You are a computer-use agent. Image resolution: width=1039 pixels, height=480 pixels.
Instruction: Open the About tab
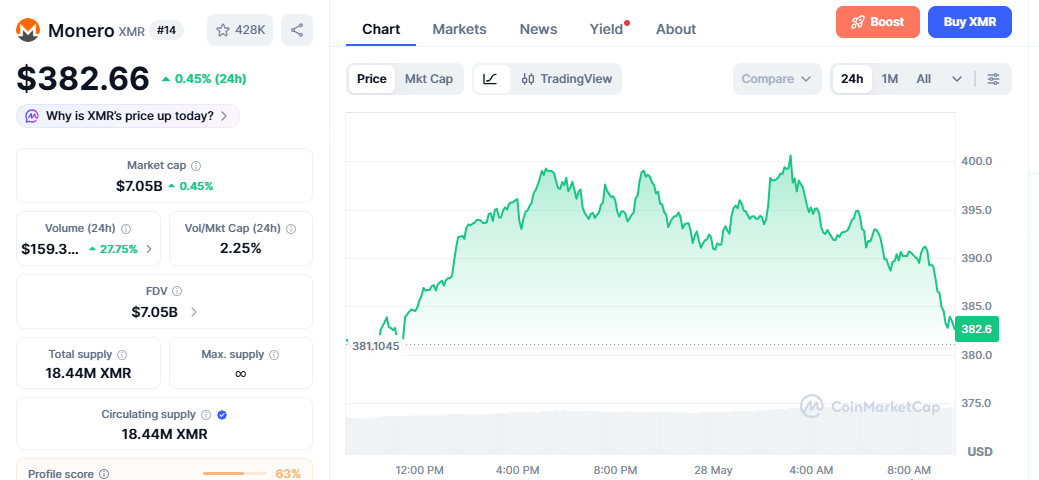click(676, 29)
